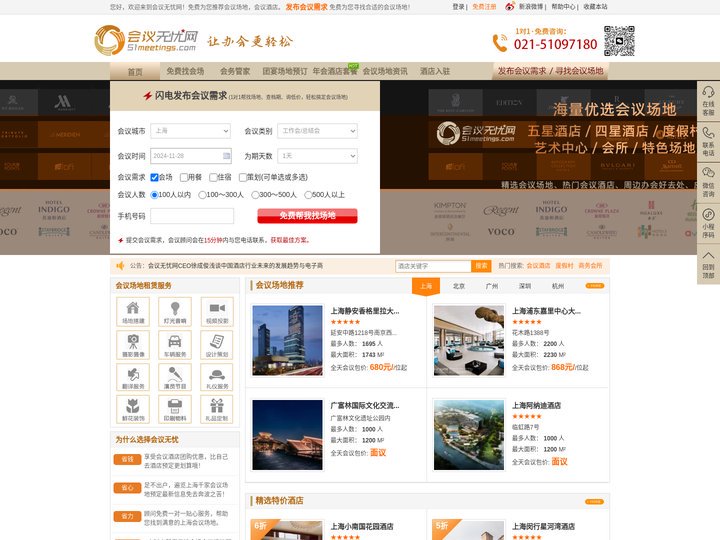Open the 场地搭建 house icon service
Viewport: 720px width, 540px height.
point(133,311)
